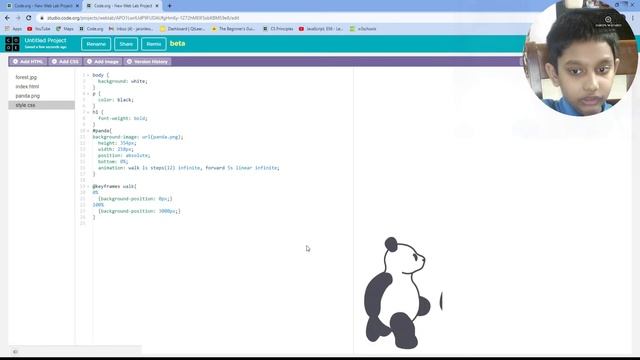Click the Share project button
The width and height of the screenshot is (640, 360).
point(126,44)
